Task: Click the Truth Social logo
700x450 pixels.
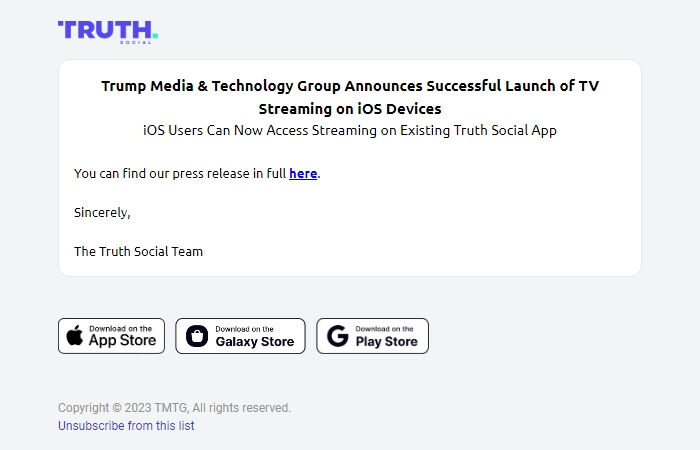Action: [108, 32]
